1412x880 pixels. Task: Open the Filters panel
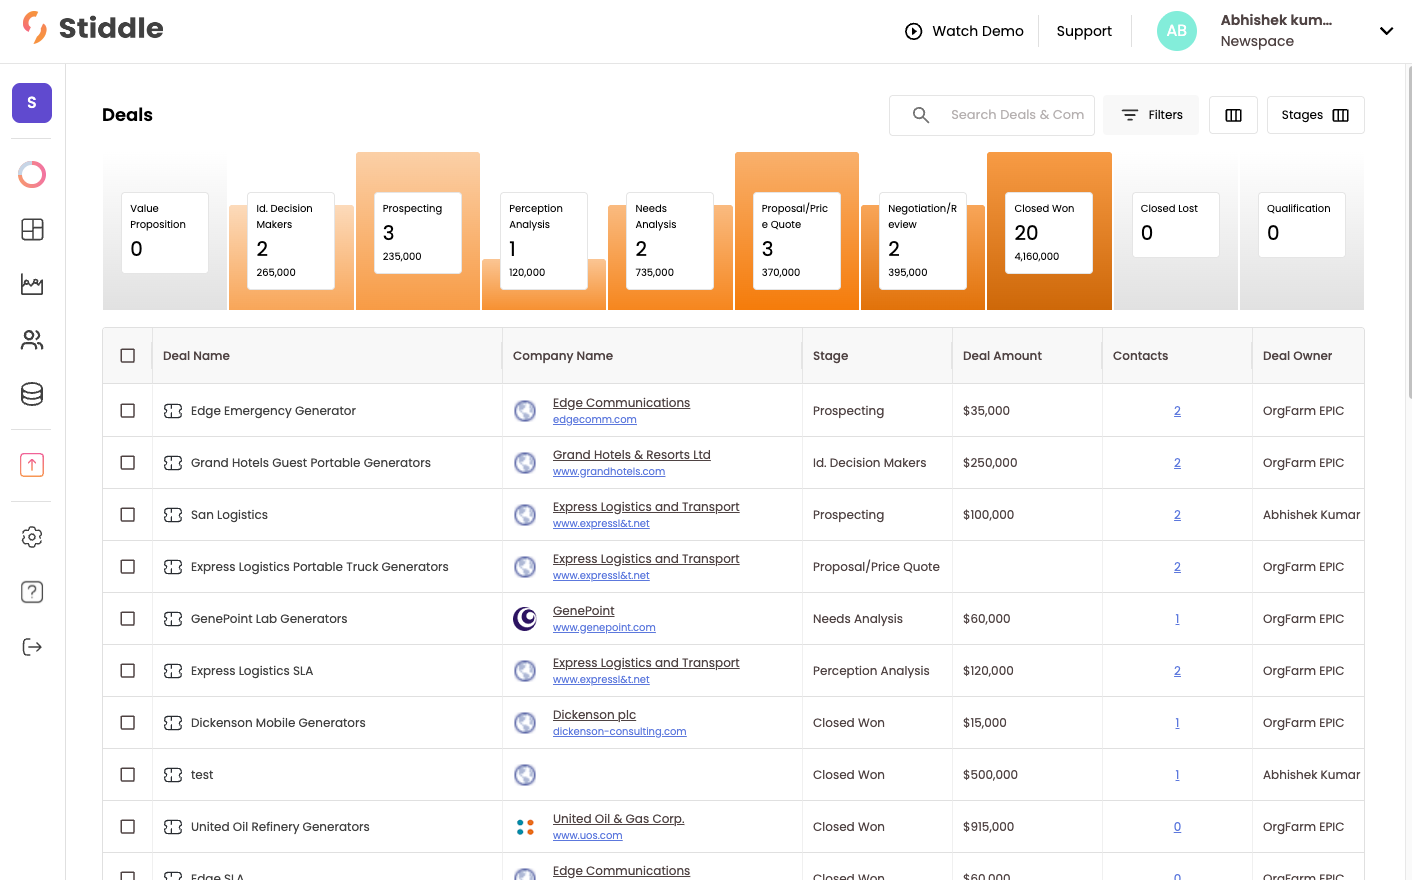(x=1151, y=115)
